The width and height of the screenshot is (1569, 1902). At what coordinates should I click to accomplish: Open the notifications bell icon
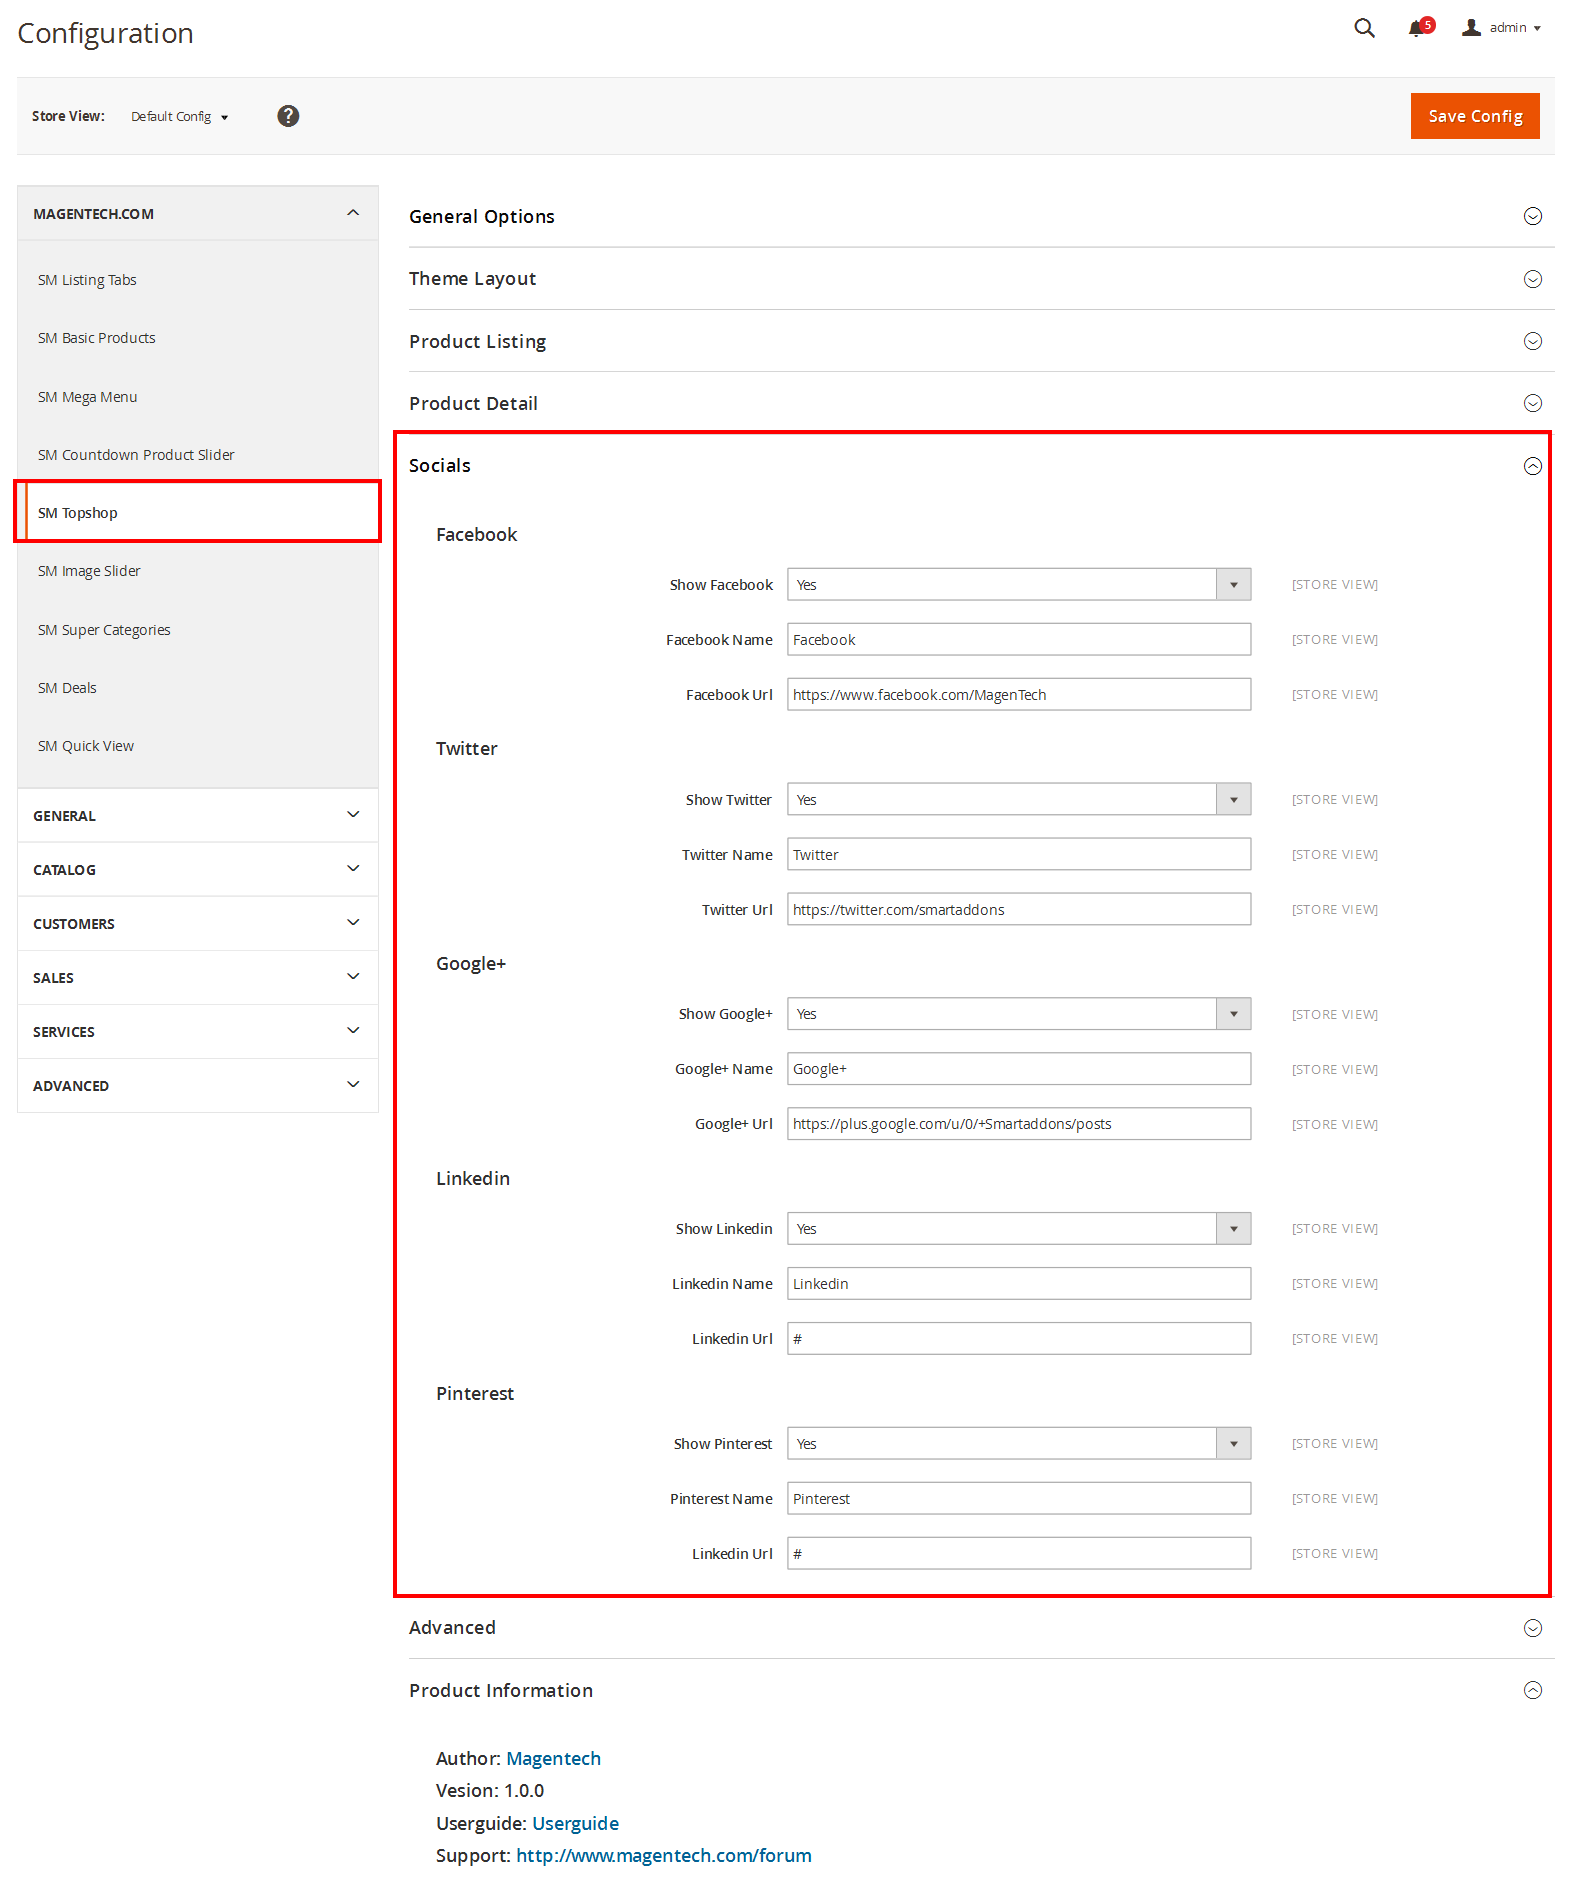coord(1420,27)
